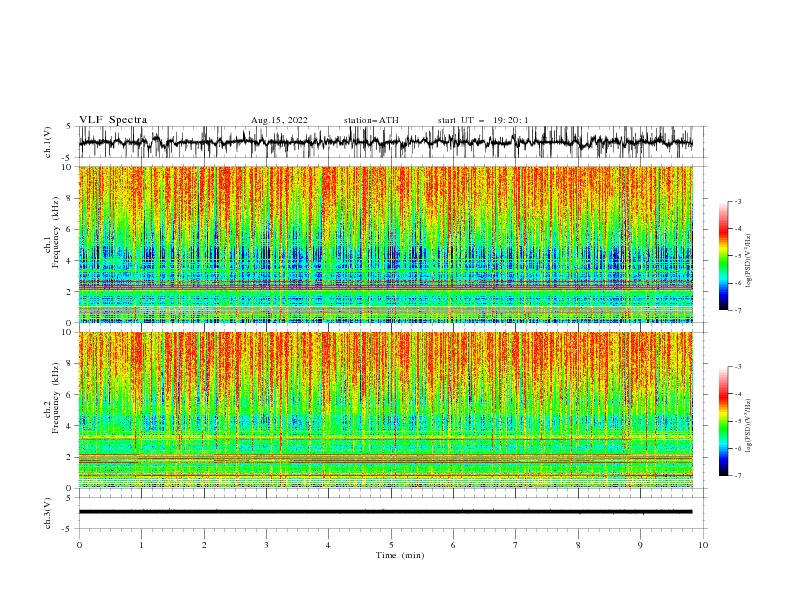Click time axis tick label "3"
This screenshot has width=792, height=612.
[x=266, y=545]
